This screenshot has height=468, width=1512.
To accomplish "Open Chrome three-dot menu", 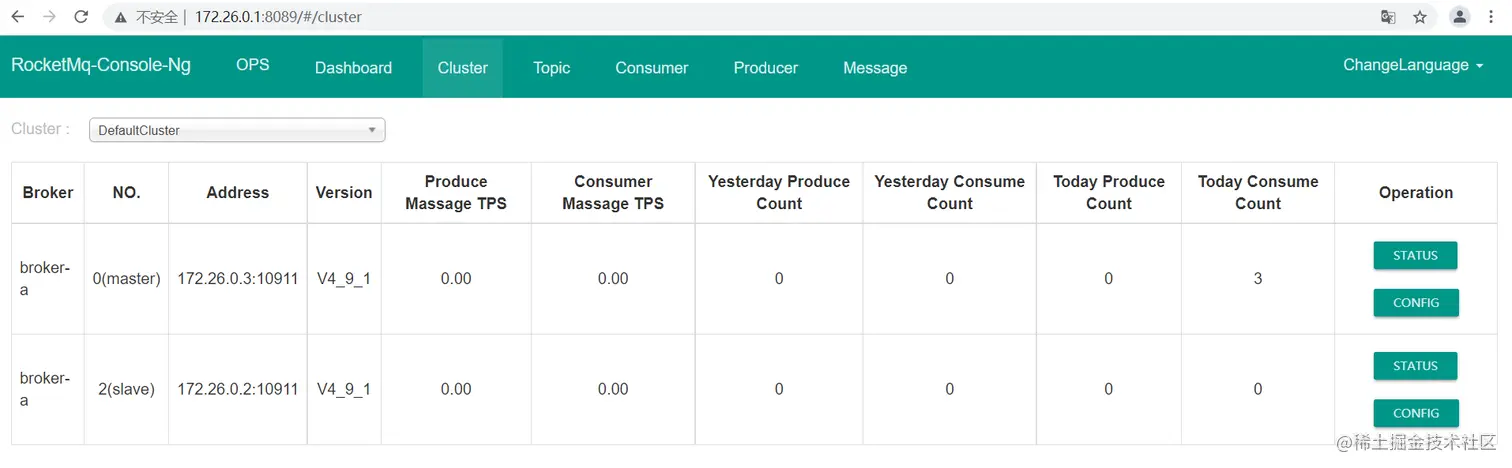I will [x=1493, y=17].
